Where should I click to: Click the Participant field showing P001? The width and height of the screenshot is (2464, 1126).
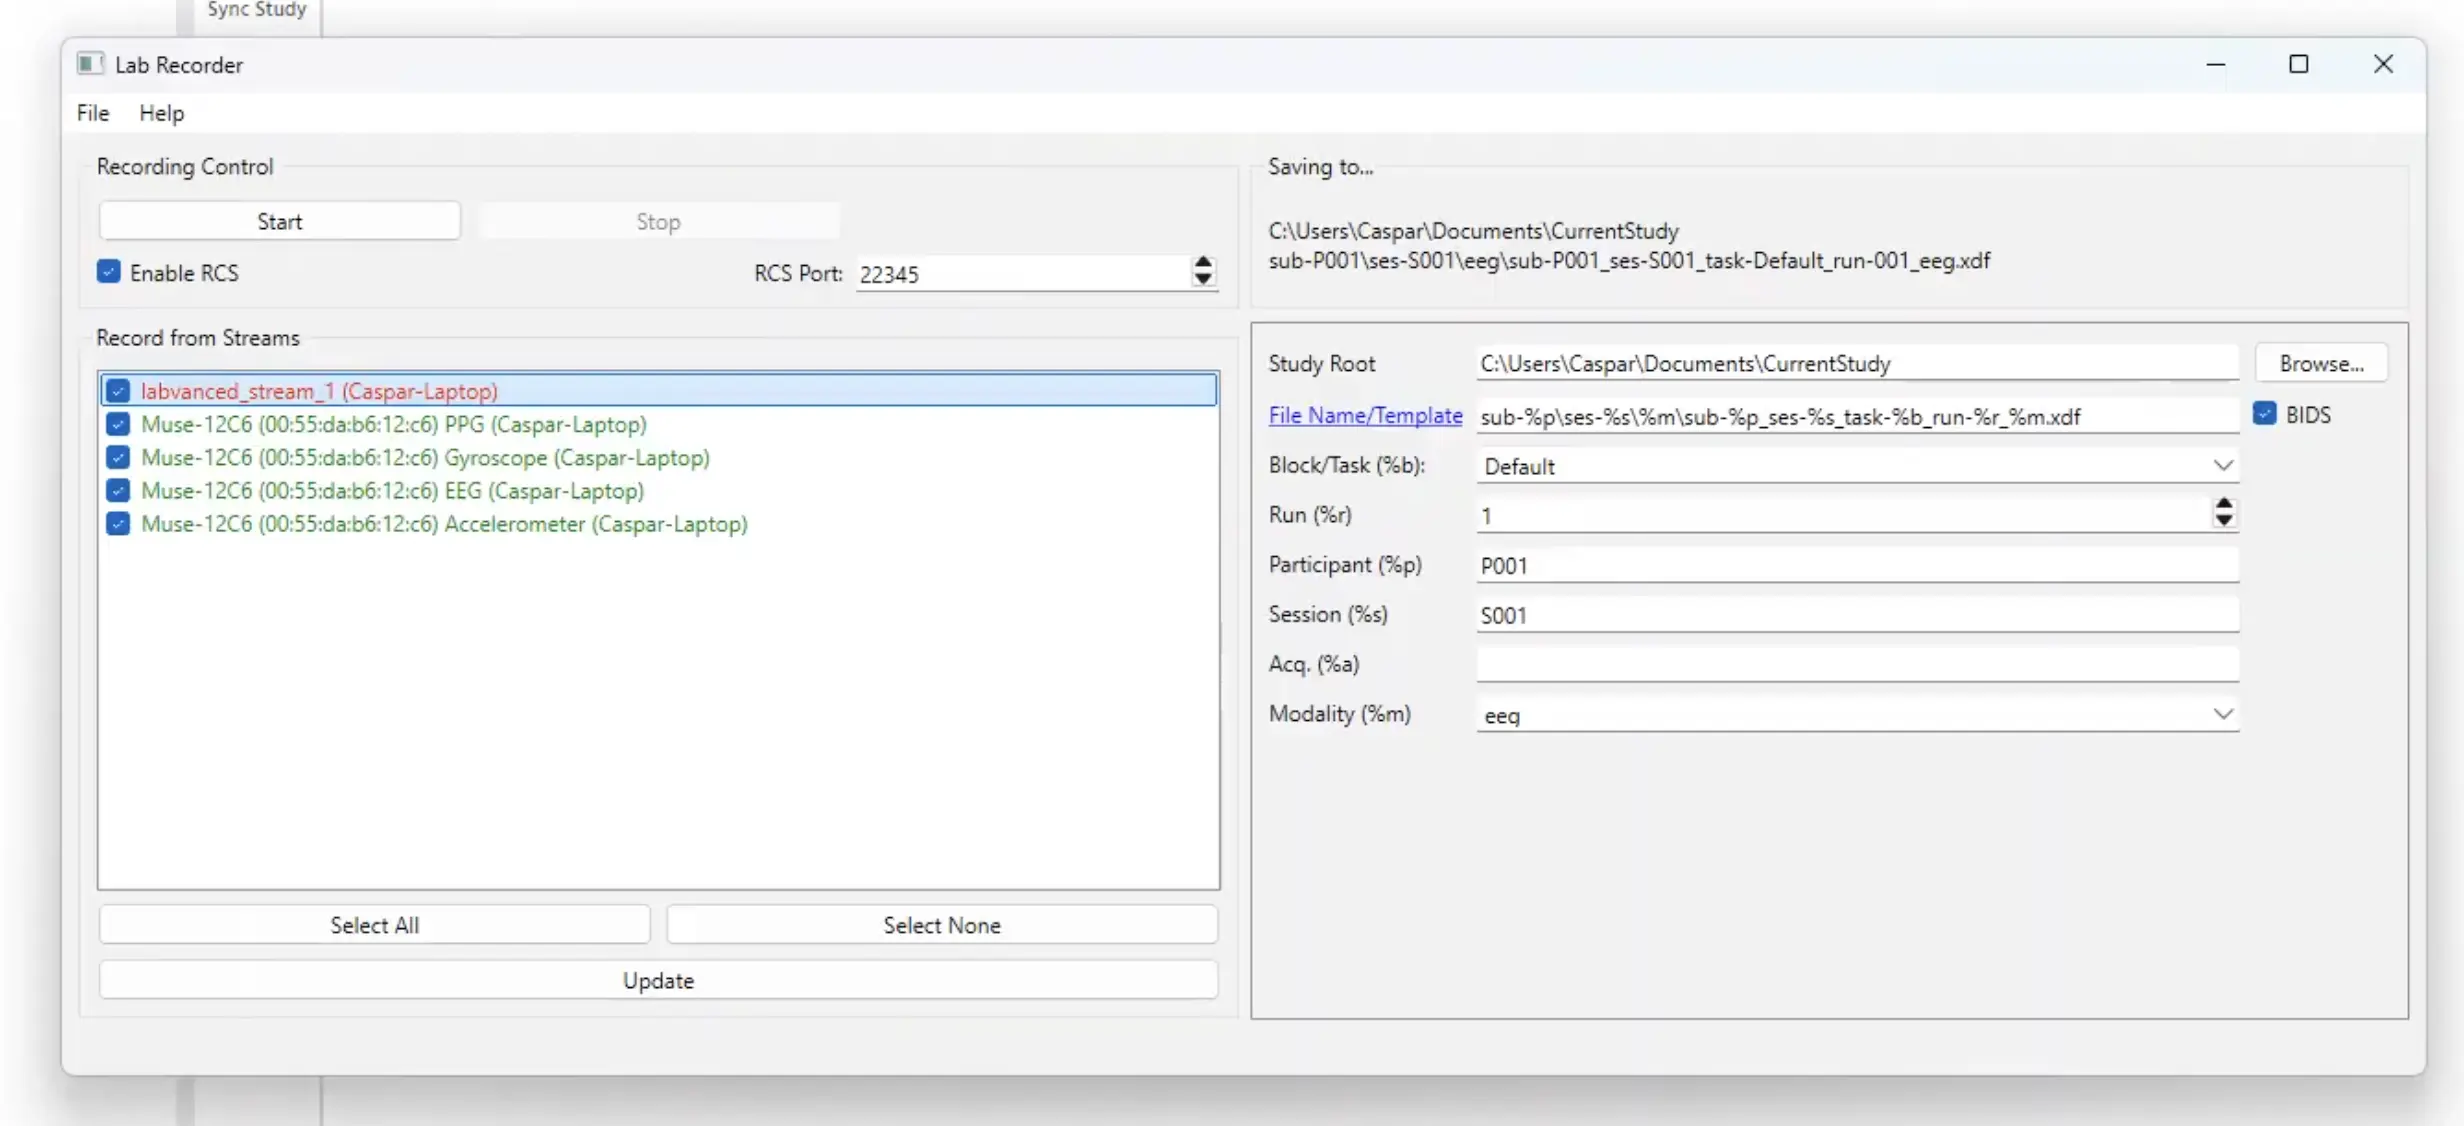tap(1857, 565)
